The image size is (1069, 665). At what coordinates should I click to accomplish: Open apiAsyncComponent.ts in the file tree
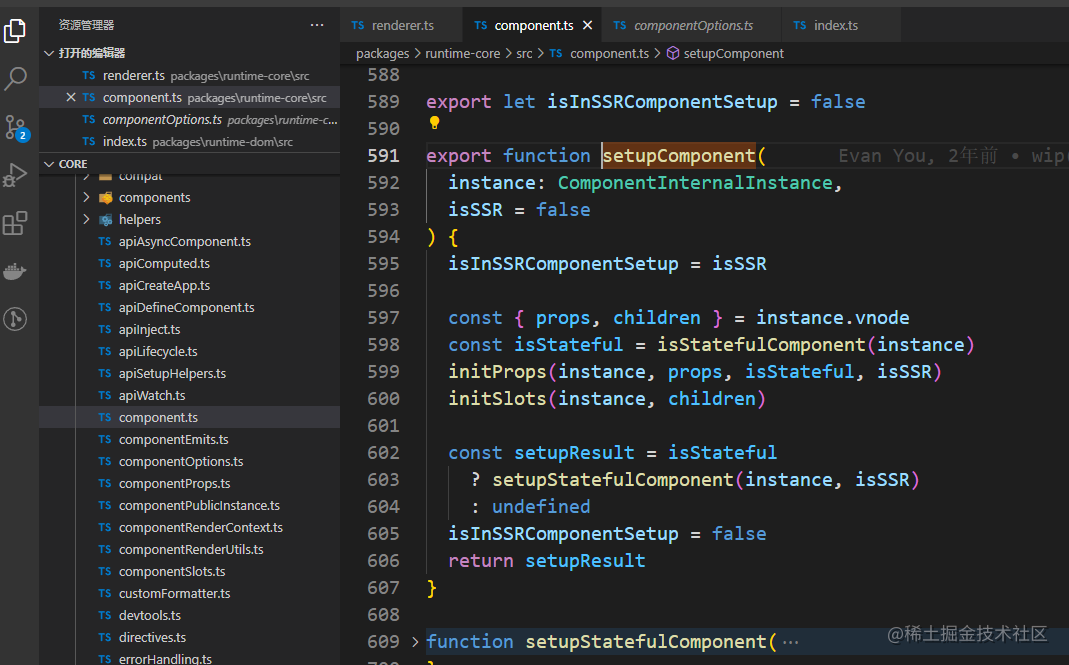[x=190, y=241]
